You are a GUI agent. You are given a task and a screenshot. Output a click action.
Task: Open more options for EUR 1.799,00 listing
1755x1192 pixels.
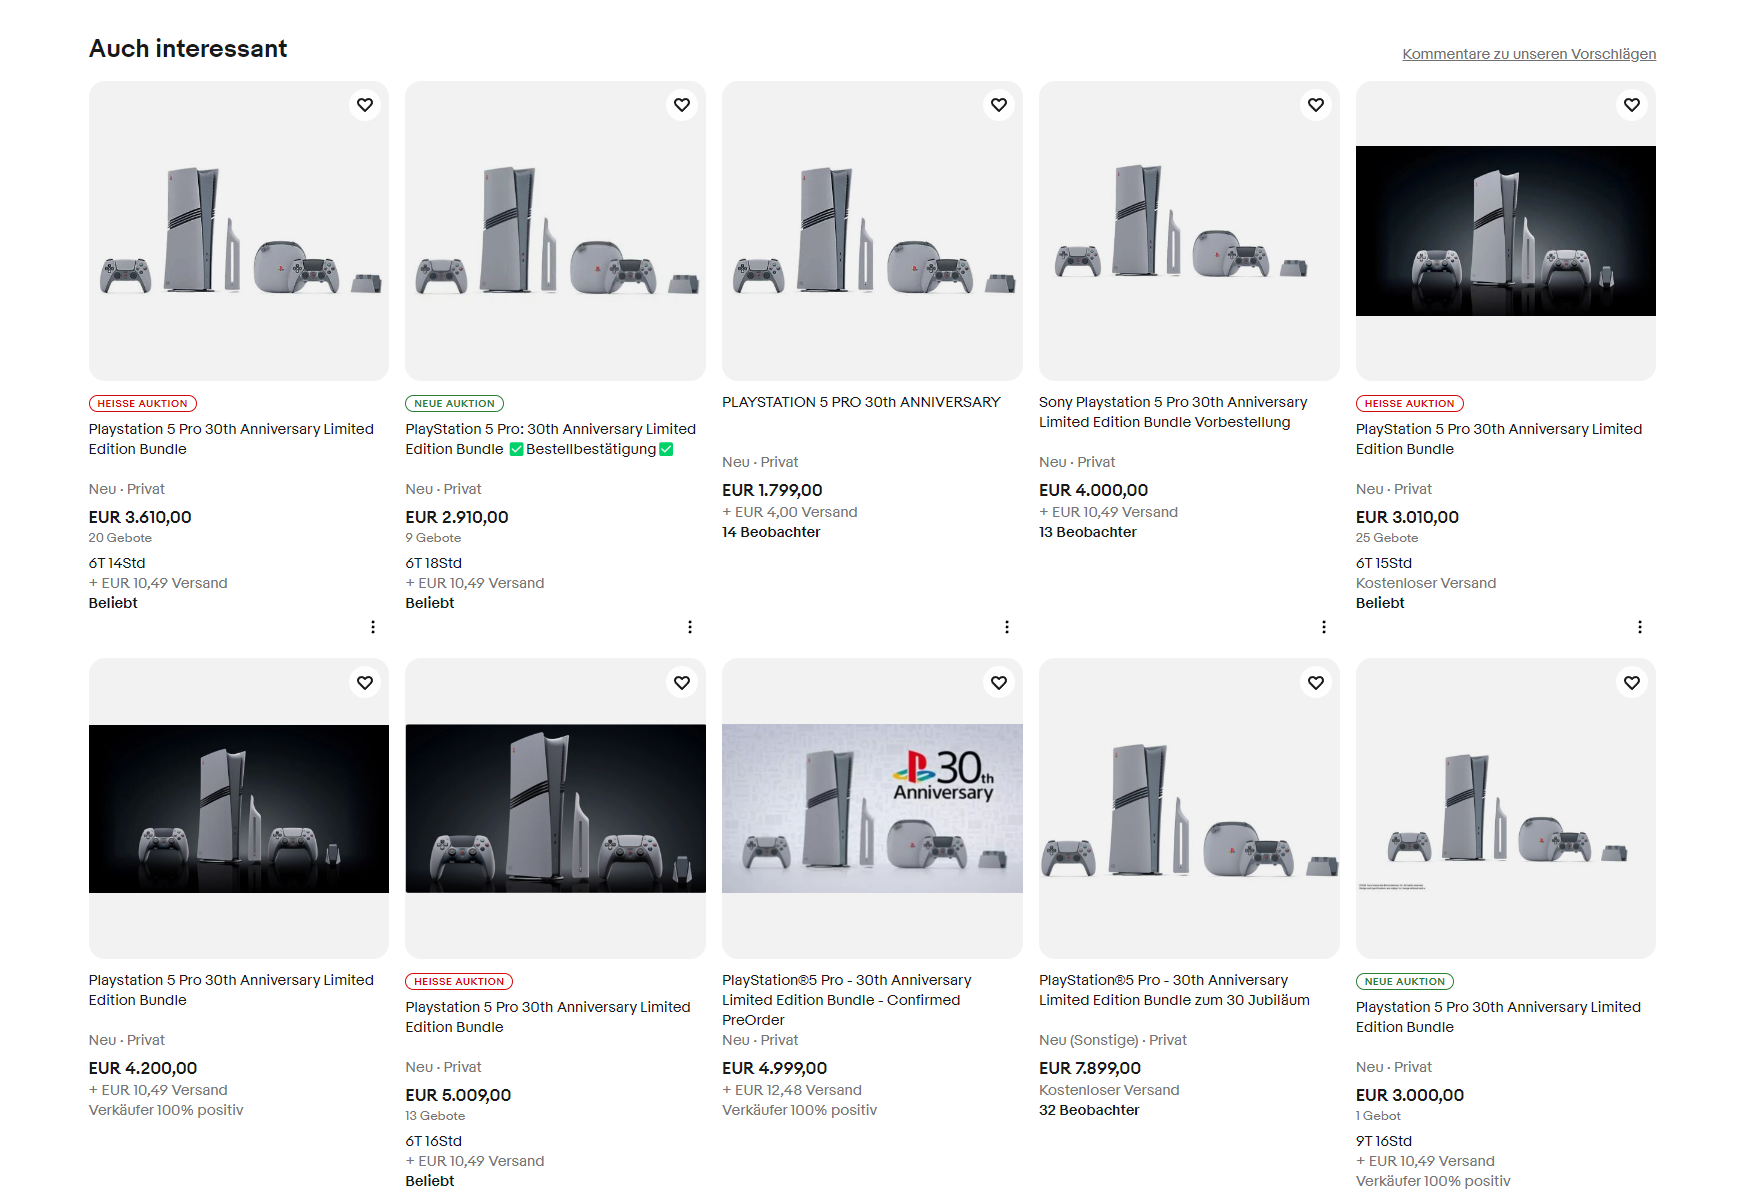1007,627
